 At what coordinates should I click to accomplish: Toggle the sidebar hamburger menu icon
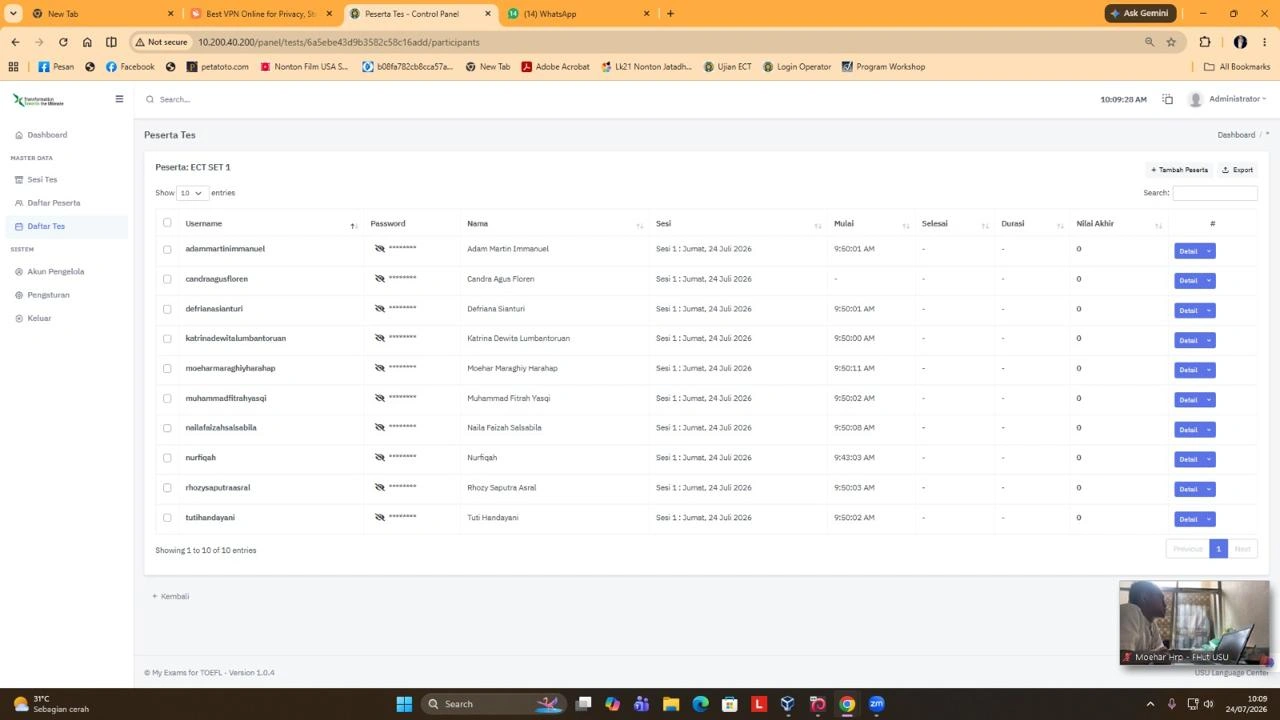(x=119, y=99)
